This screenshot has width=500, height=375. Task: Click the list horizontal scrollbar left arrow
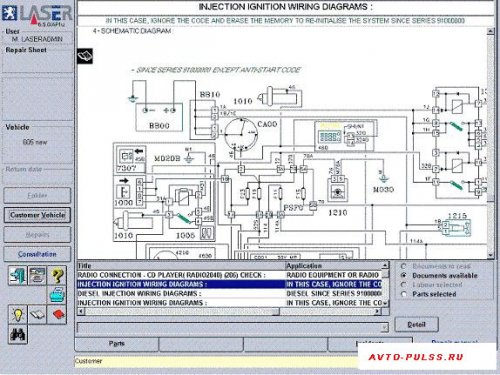(81, 311)
